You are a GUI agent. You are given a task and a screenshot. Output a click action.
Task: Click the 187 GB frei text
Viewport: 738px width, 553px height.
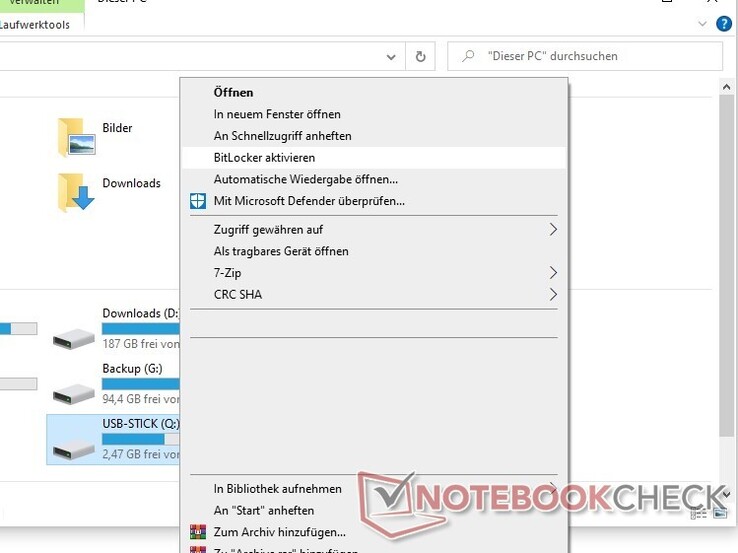(x=141, y=344)
